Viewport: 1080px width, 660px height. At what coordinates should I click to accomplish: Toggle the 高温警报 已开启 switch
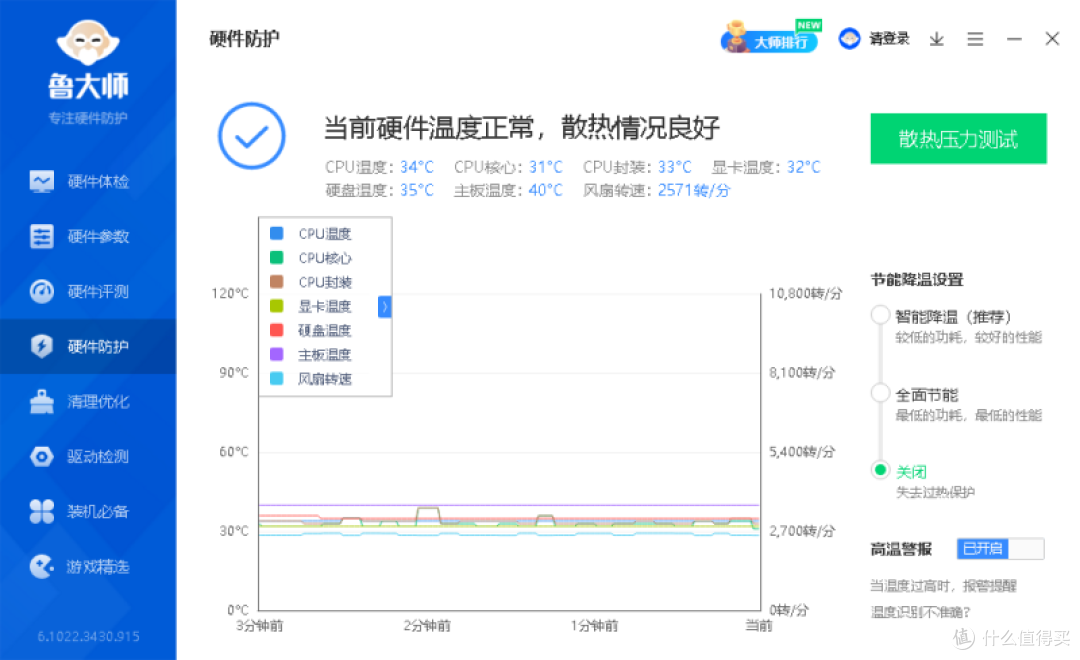tap(1000, 548)
